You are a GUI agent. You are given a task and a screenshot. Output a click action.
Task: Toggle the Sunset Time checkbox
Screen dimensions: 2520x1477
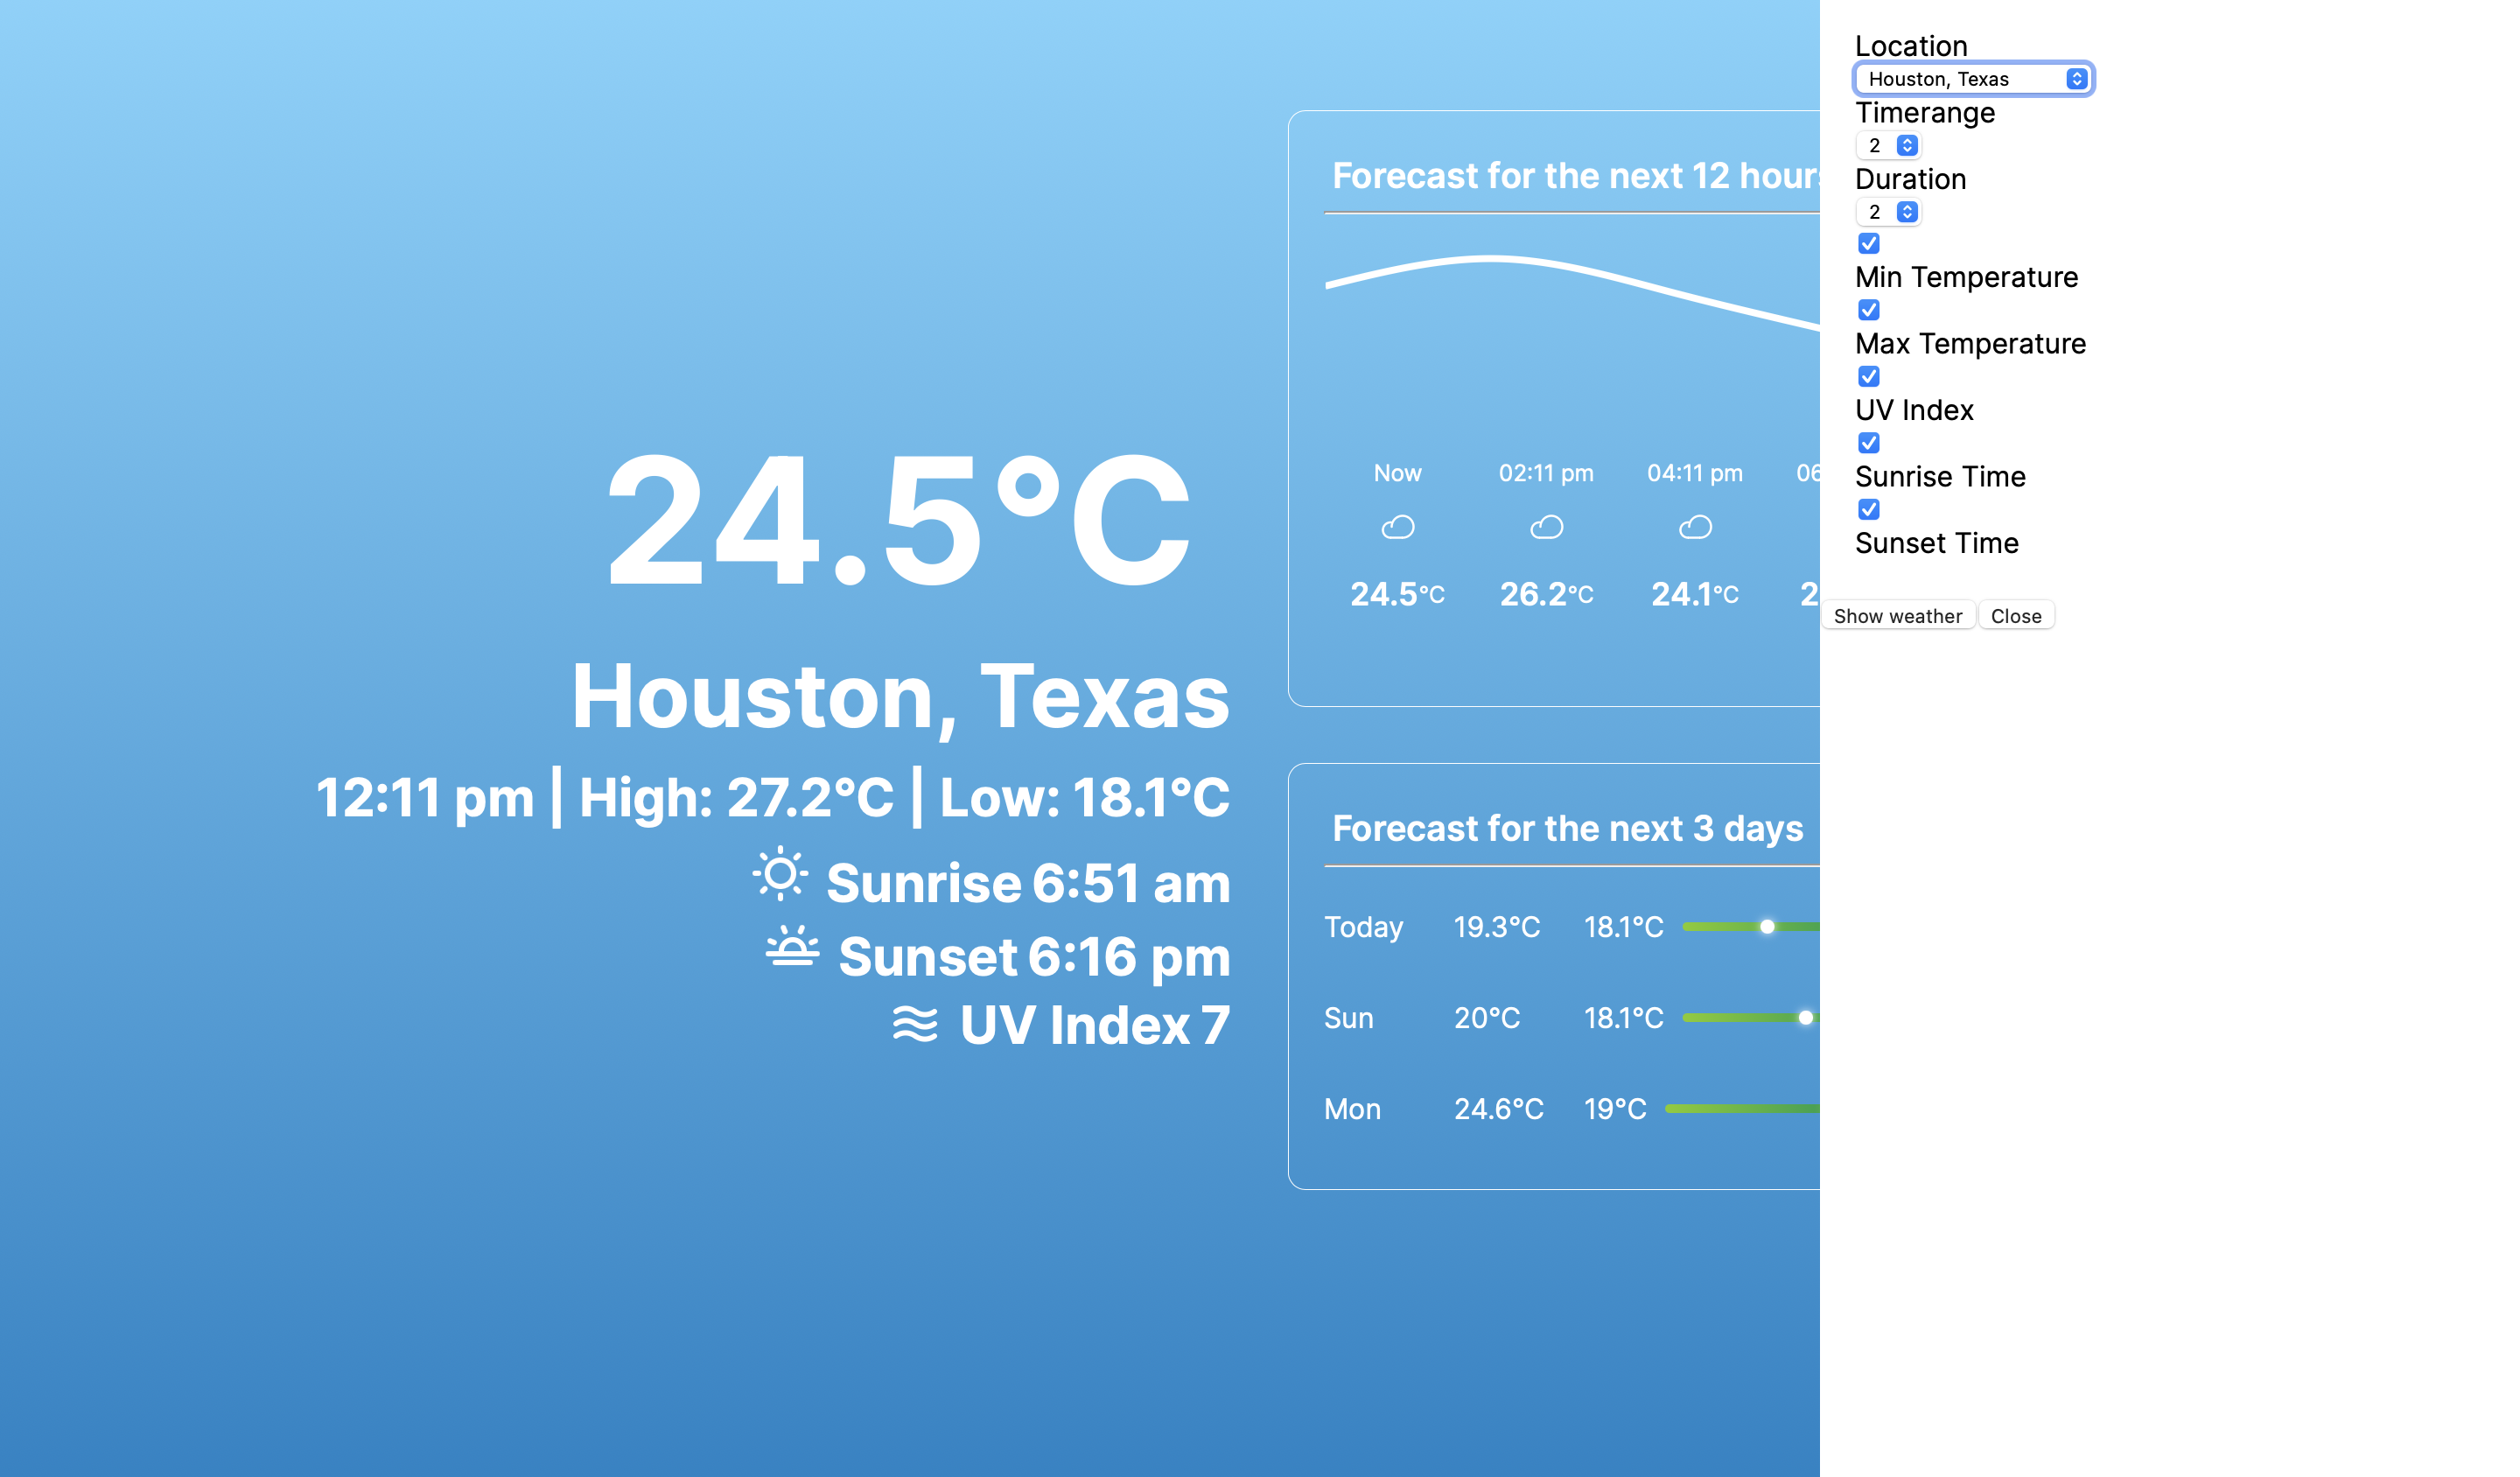tap(1868, 510)
